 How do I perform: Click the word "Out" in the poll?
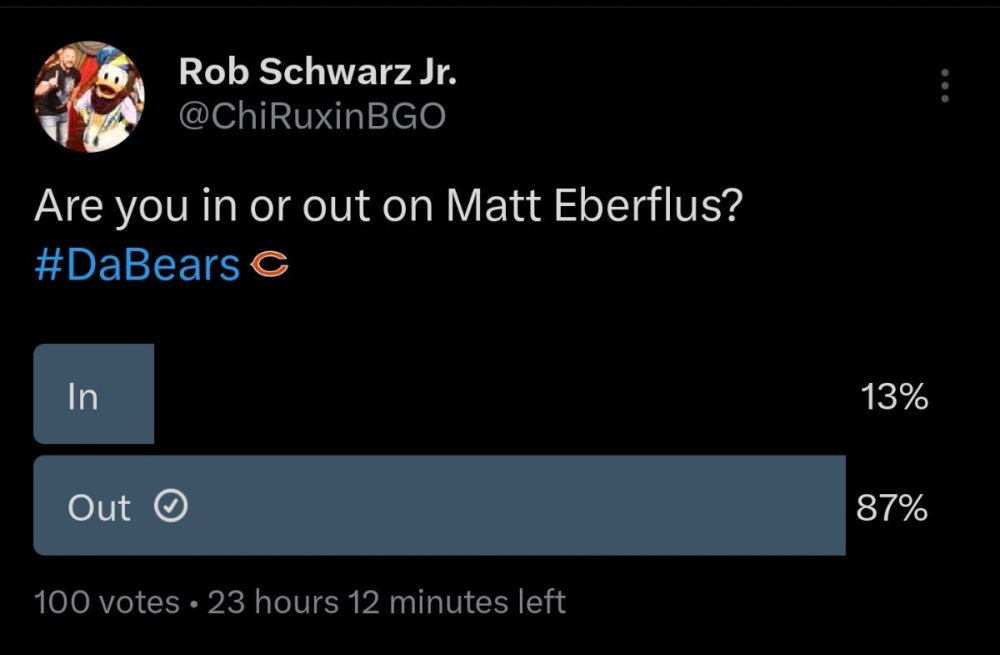(x=99, y=508)
